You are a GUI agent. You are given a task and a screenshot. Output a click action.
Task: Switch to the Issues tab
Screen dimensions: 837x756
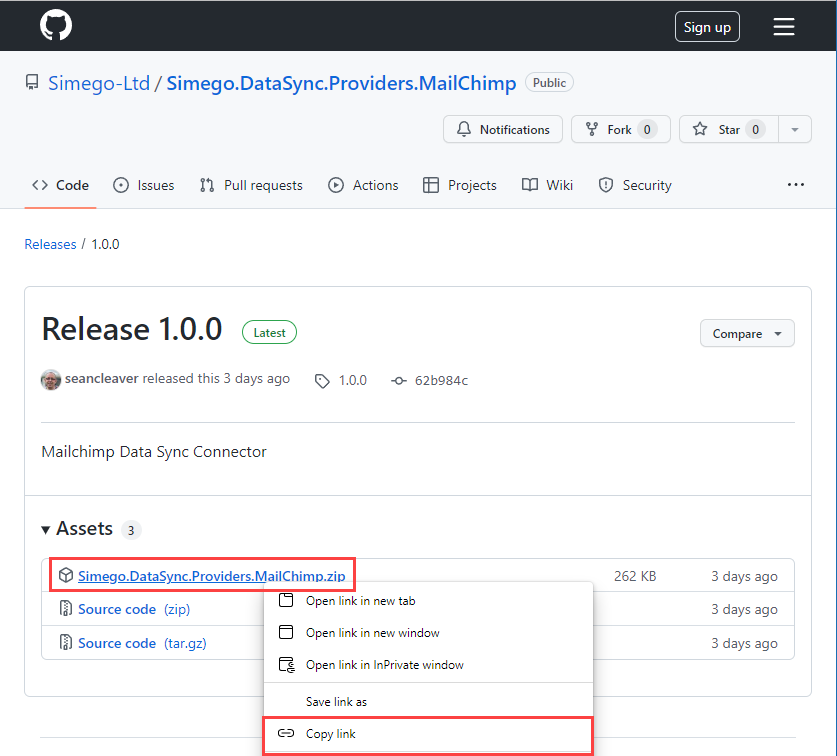click(x=144, y=185)
